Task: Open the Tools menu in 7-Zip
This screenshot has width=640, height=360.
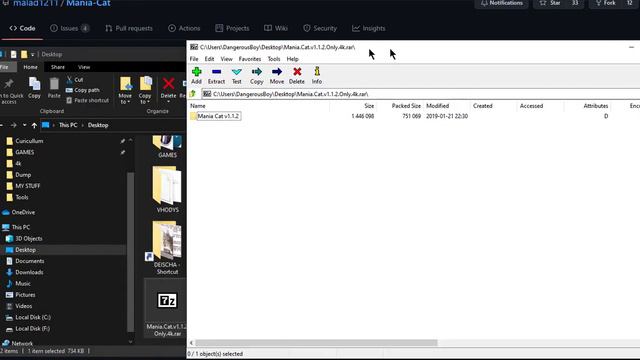Action: (274, 59)
